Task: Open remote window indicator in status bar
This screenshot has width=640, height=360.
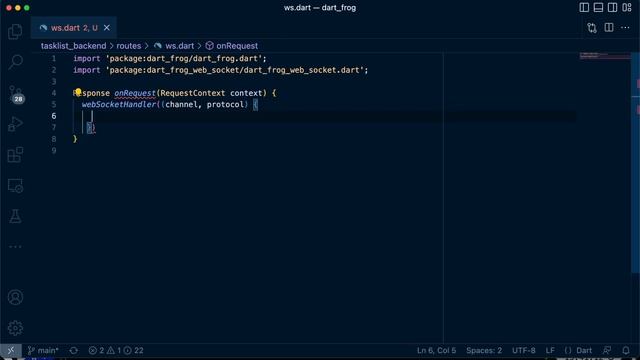Action: coord(11,350)
